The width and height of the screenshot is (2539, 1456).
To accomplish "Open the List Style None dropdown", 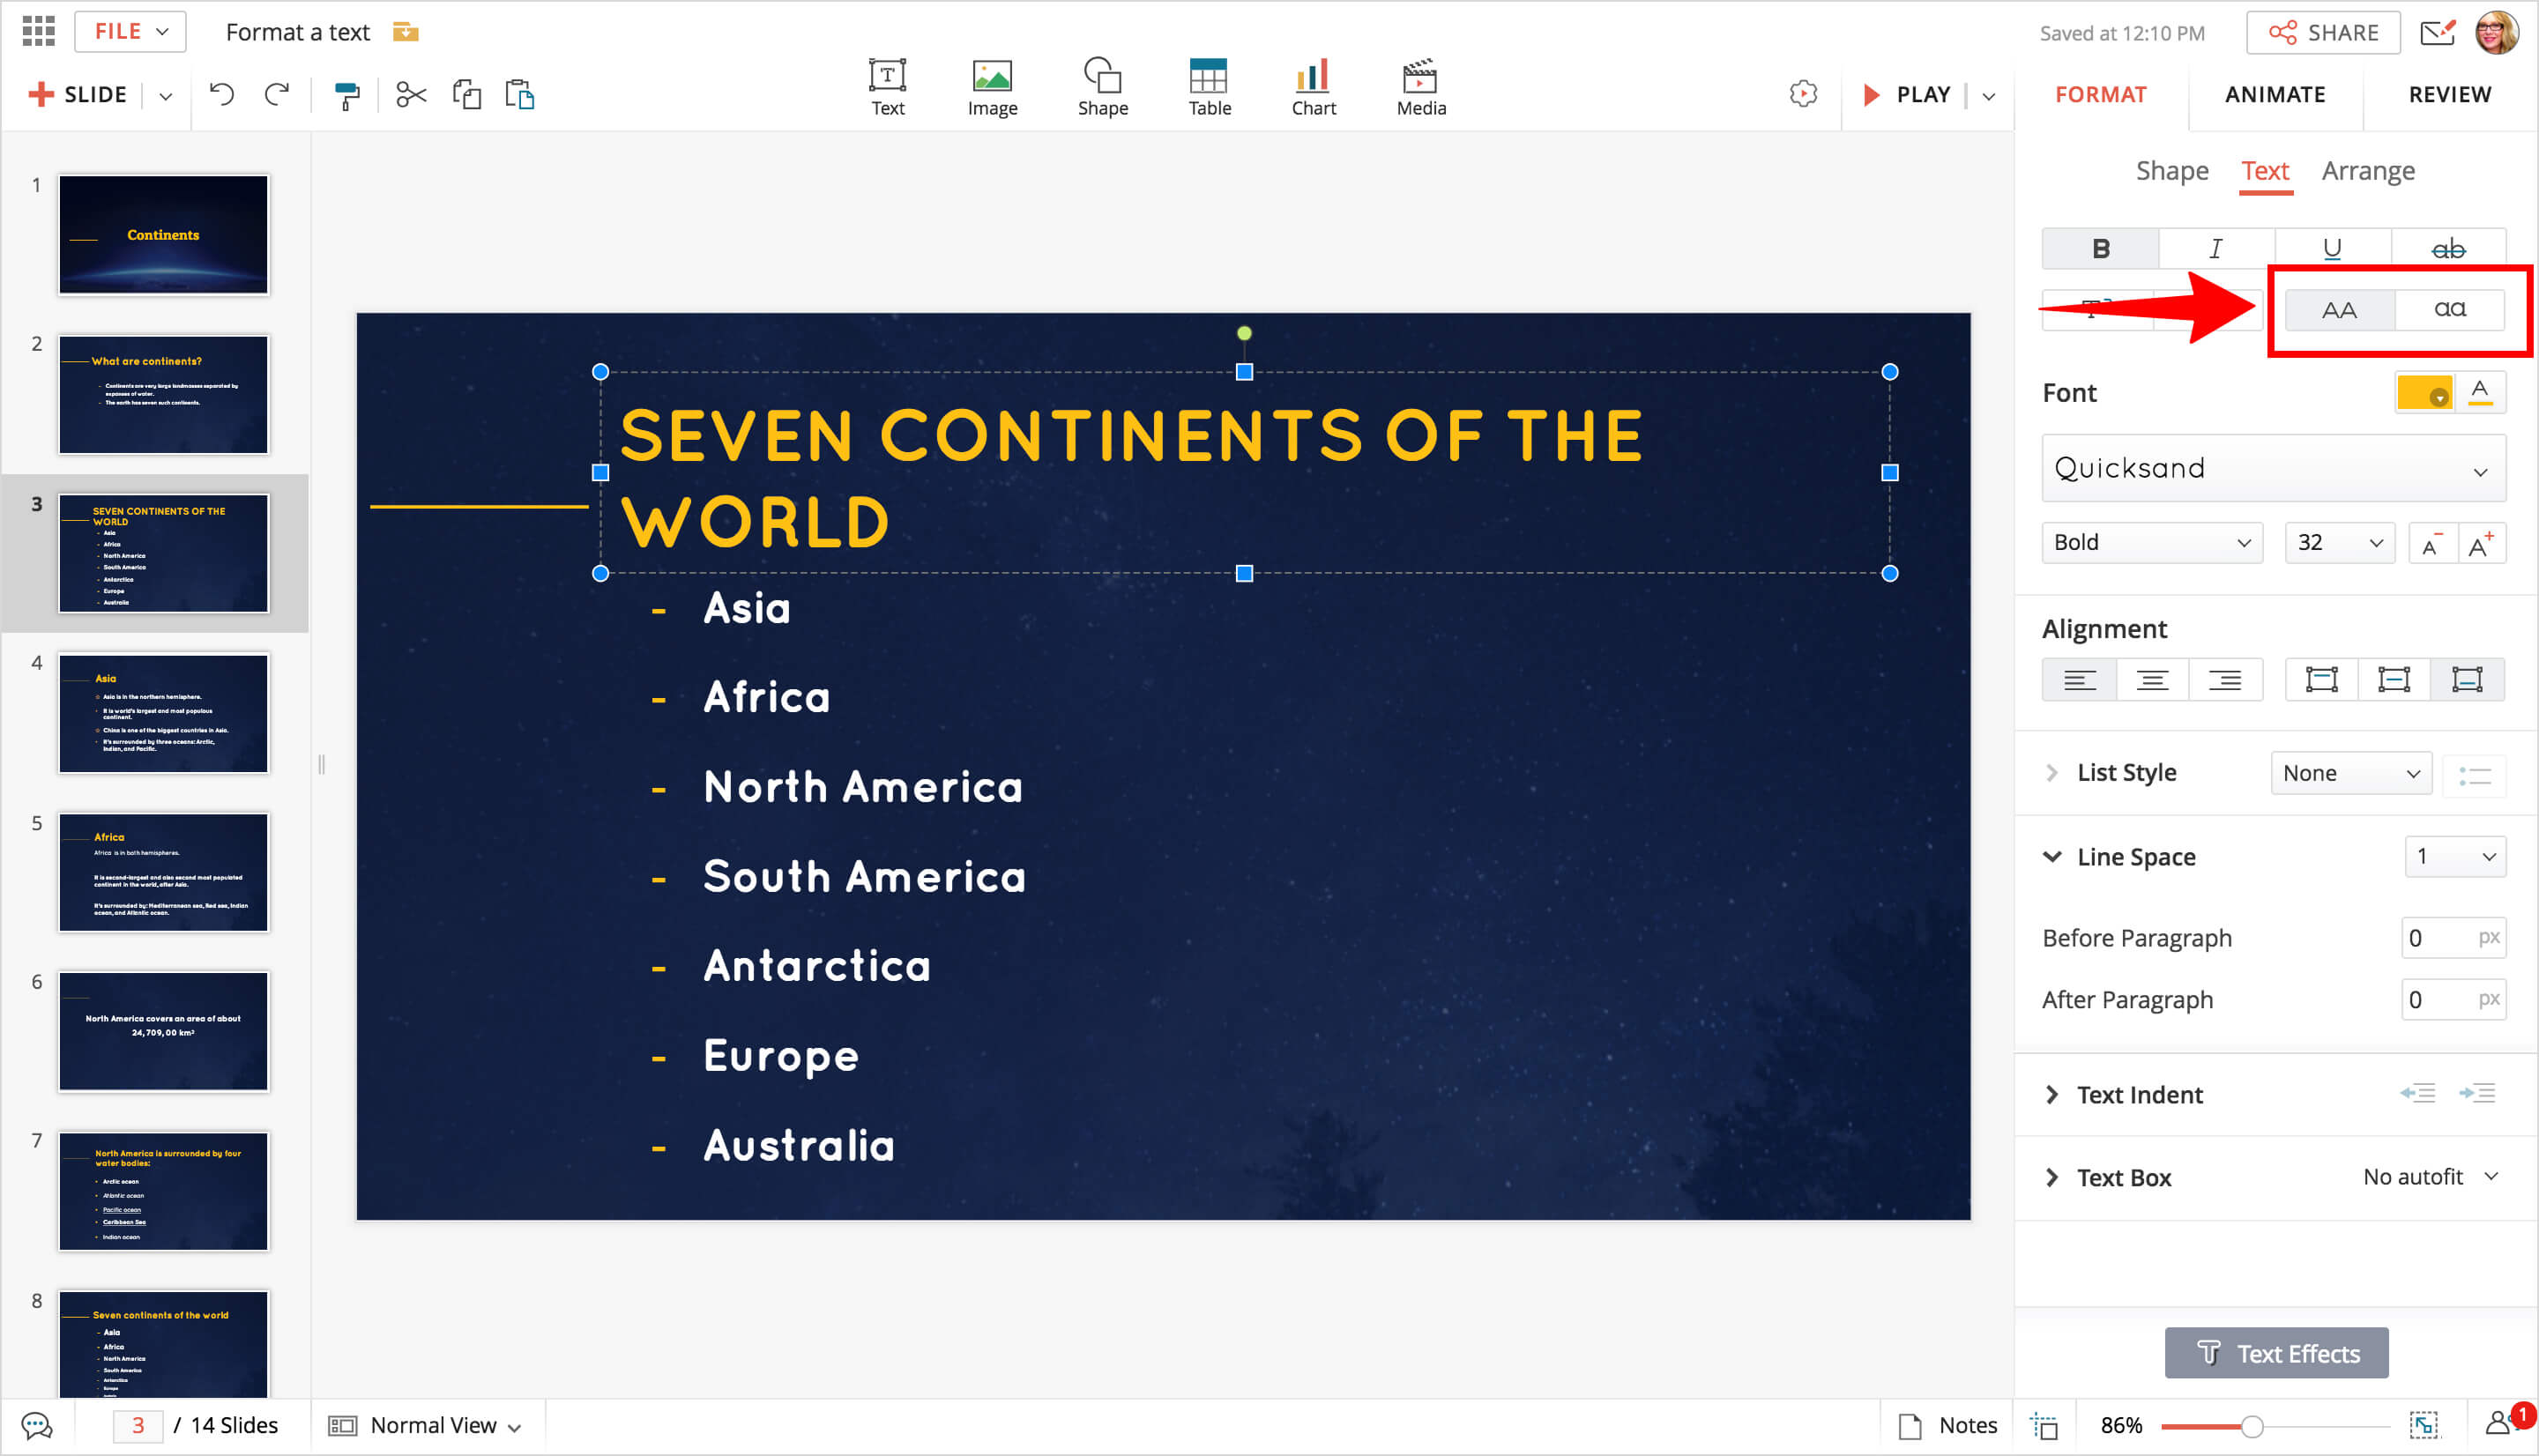I will point(2350,773).
